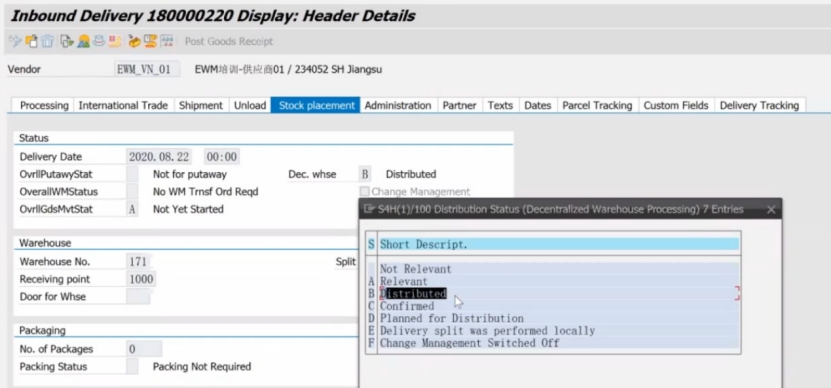
Task: Click the mountain and sun toolbar icon
Action: coord(83,41)
